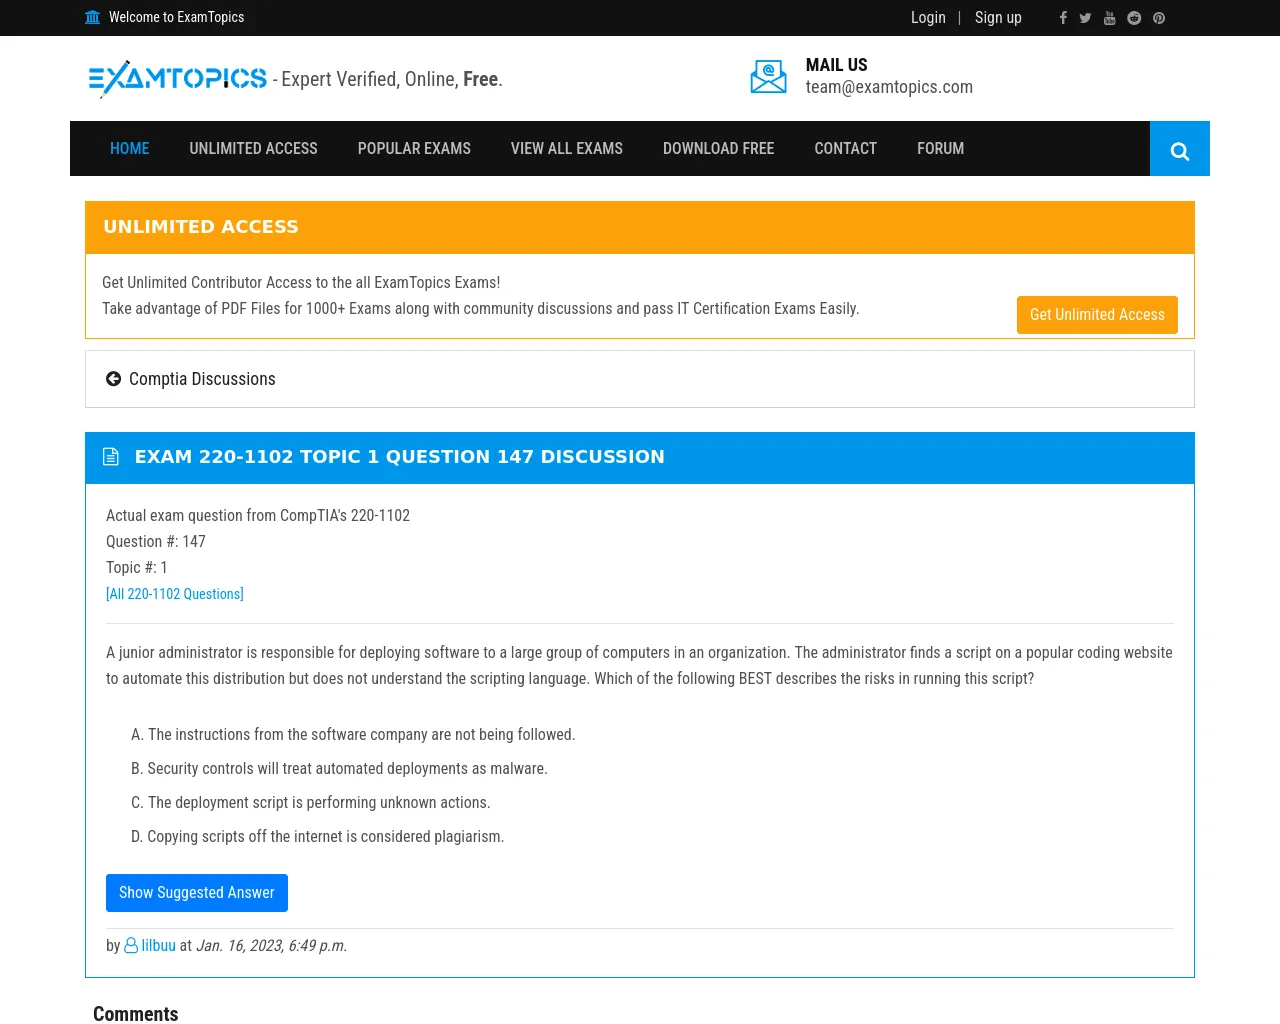
Task: Open the FORUM menu item
Action: 940,149
